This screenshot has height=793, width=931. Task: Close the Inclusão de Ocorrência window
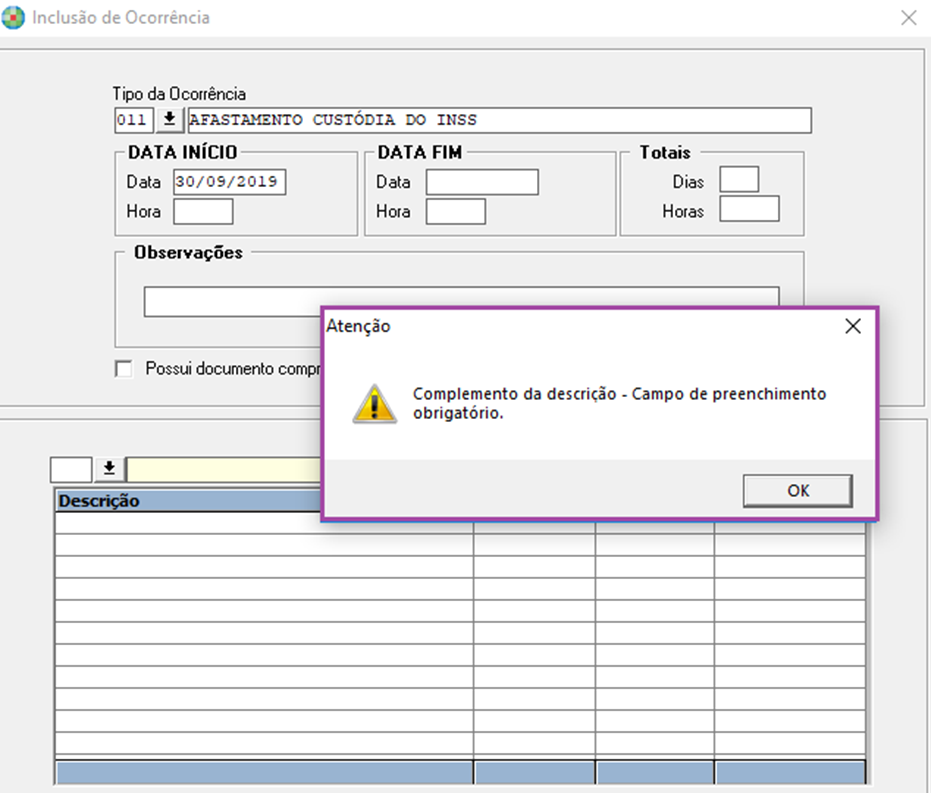pos(908,18)
